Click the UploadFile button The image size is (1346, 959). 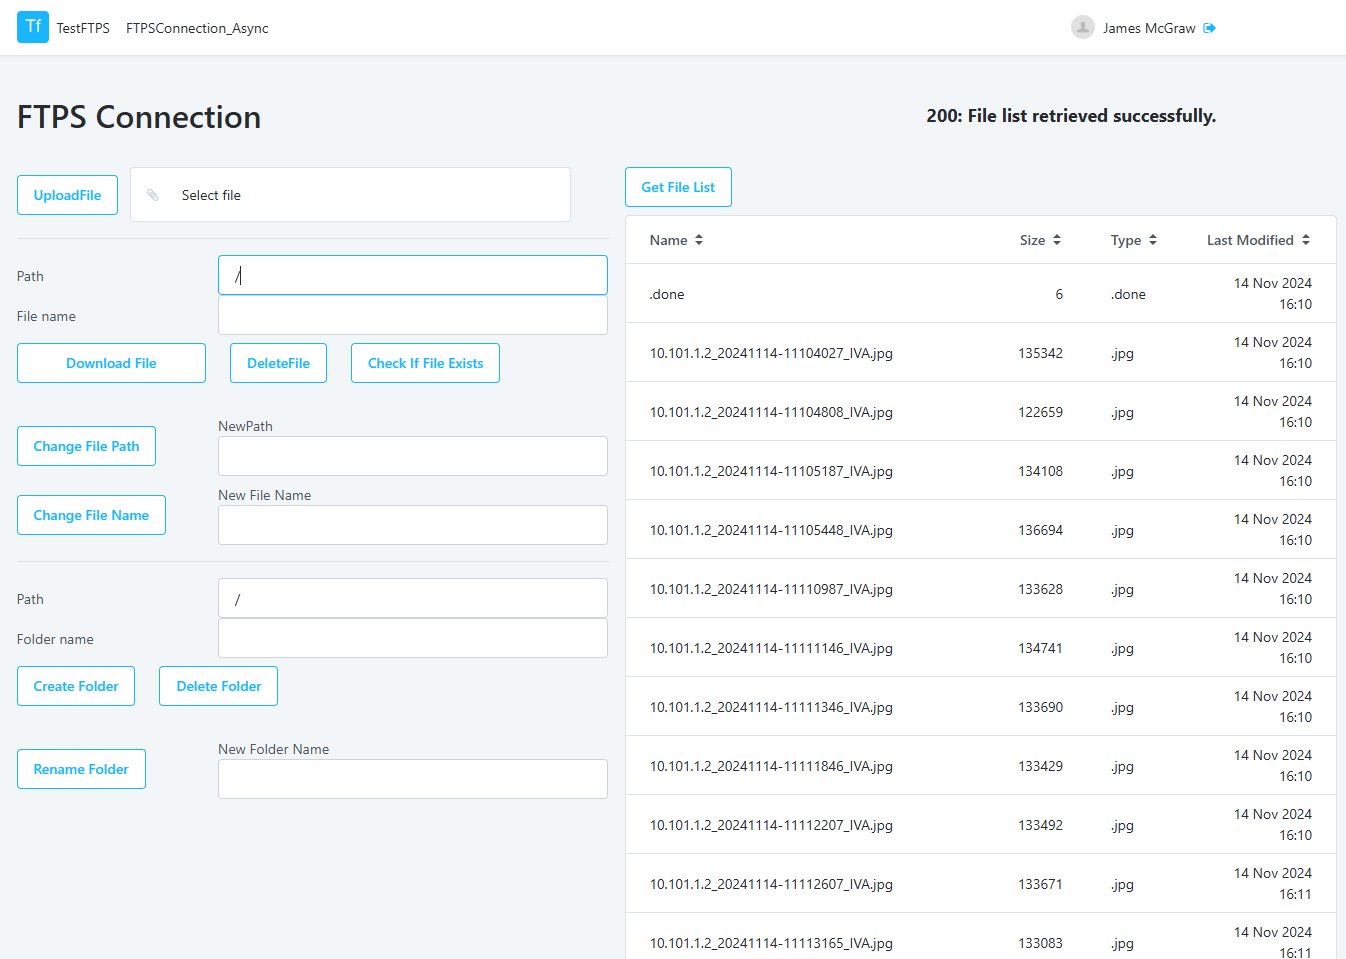coord(67,195)
